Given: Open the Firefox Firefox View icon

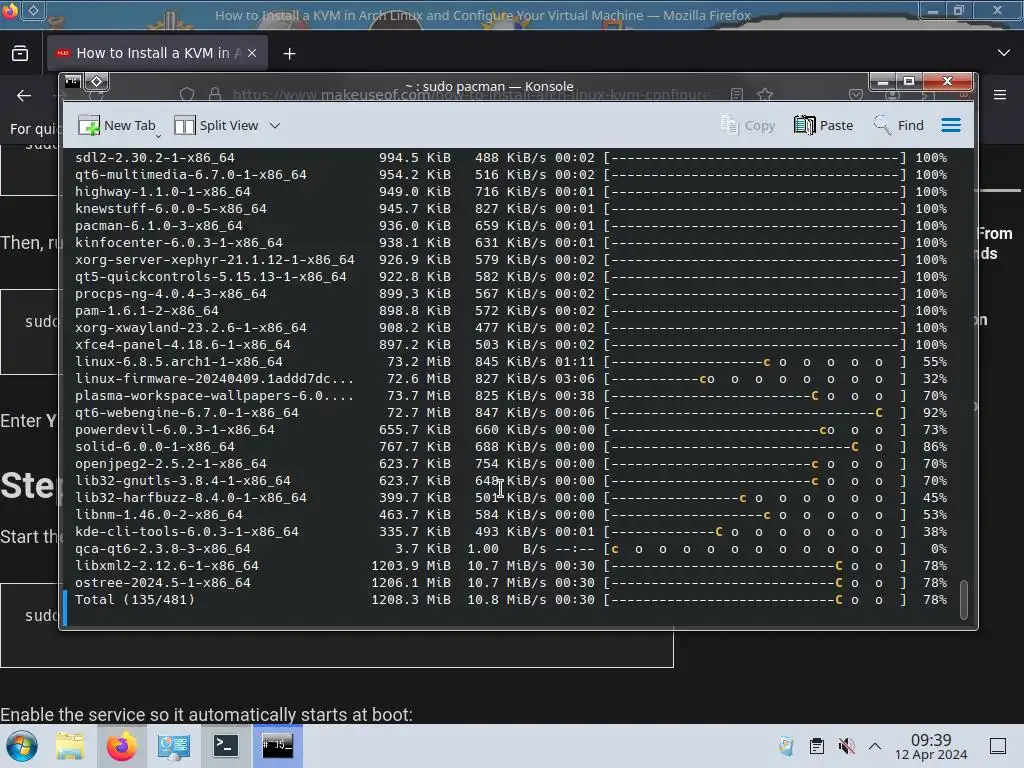Looking at the screenshot, I should 20,53.
